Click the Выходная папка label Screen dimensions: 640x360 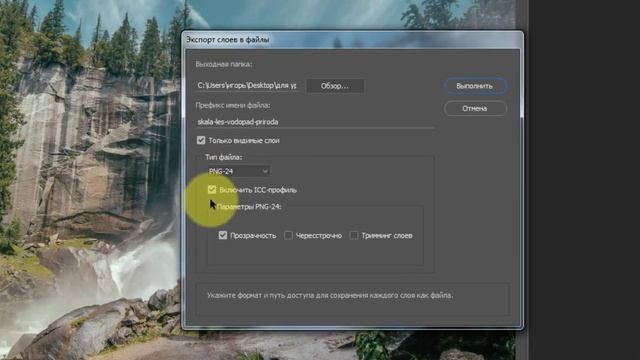[x=224, y=64]
